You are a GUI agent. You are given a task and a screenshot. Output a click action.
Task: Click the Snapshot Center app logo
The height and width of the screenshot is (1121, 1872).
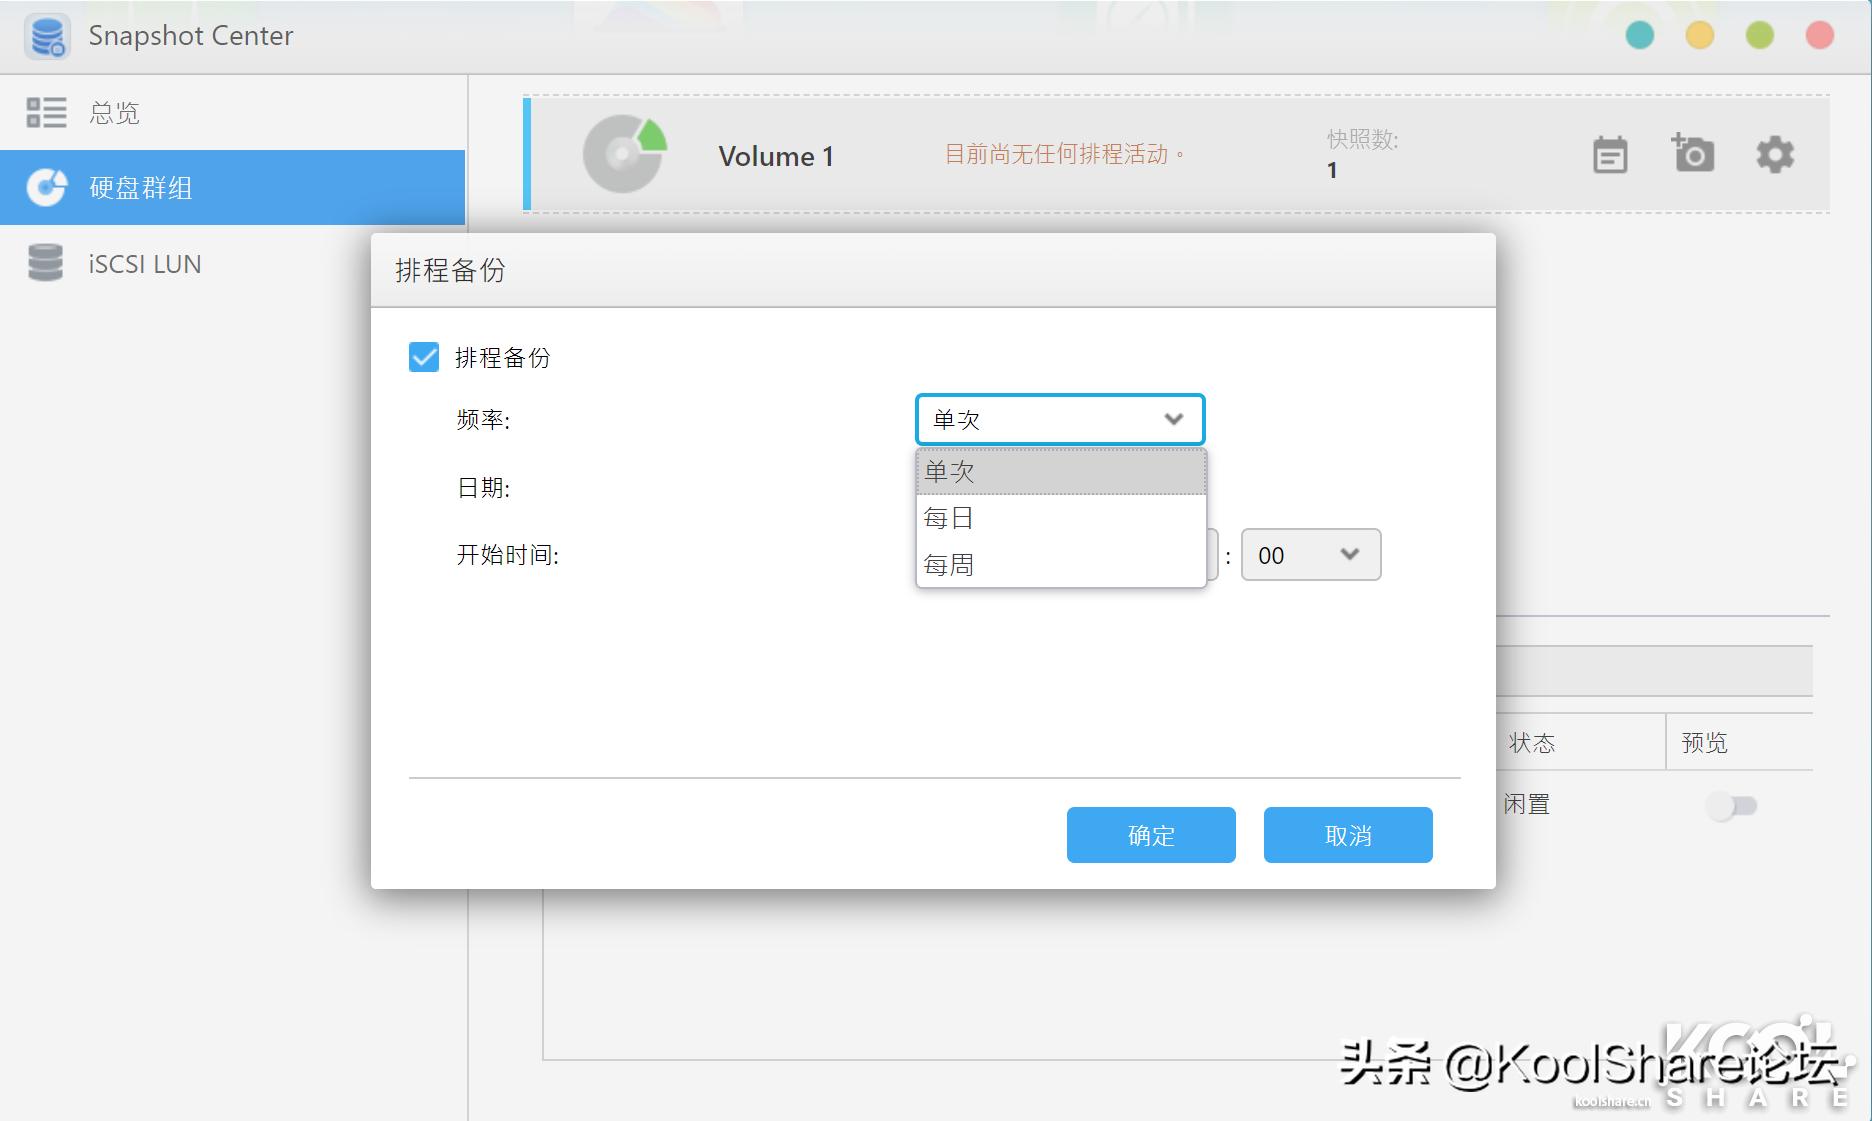(x=47, y=35)
